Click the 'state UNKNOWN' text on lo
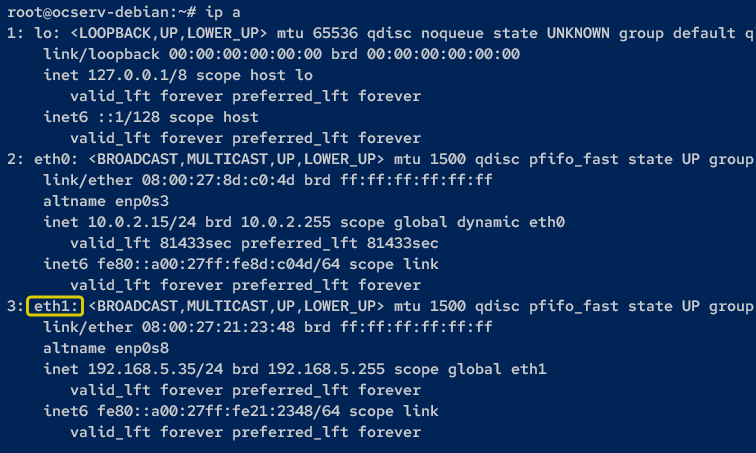 (x=551, y=33)
